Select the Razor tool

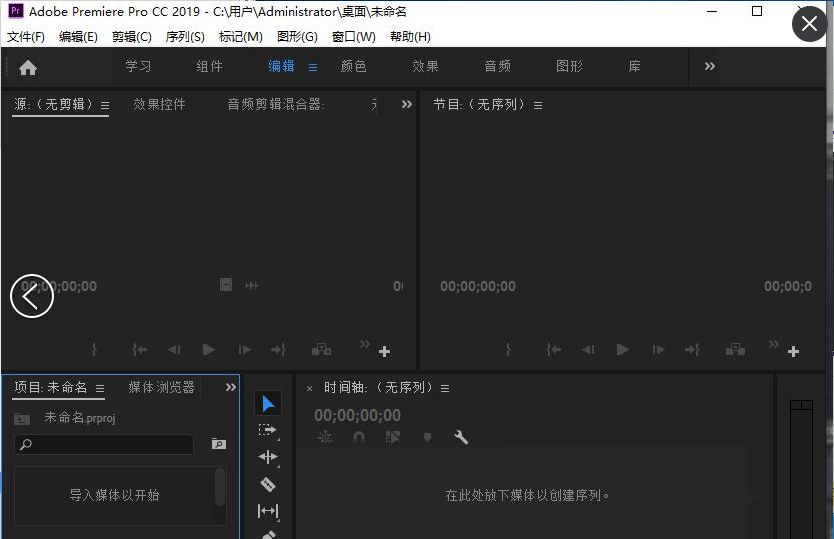point(268,484)
